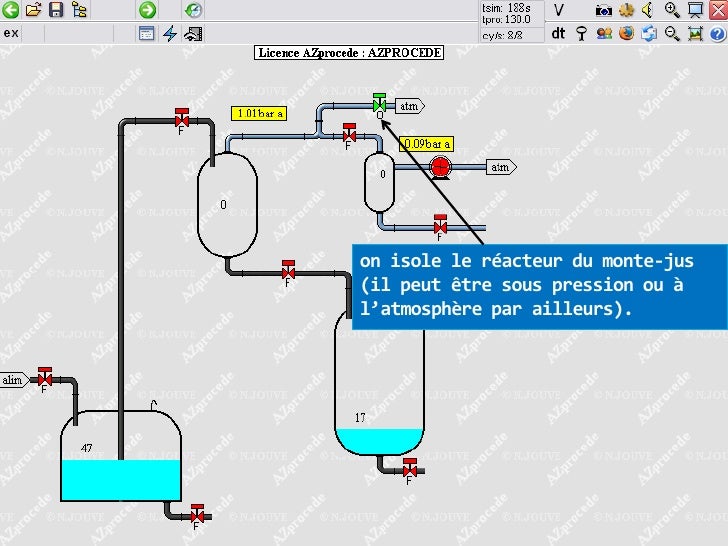Click the 'alim' feed inlet label
This screenshot has width=728, height=546.
click(x=14, y=380)
